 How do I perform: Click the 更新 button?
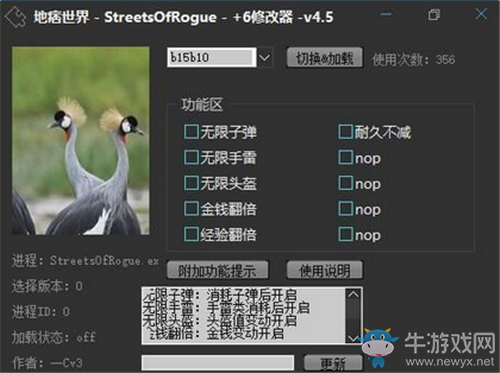(x=333, y=363)
